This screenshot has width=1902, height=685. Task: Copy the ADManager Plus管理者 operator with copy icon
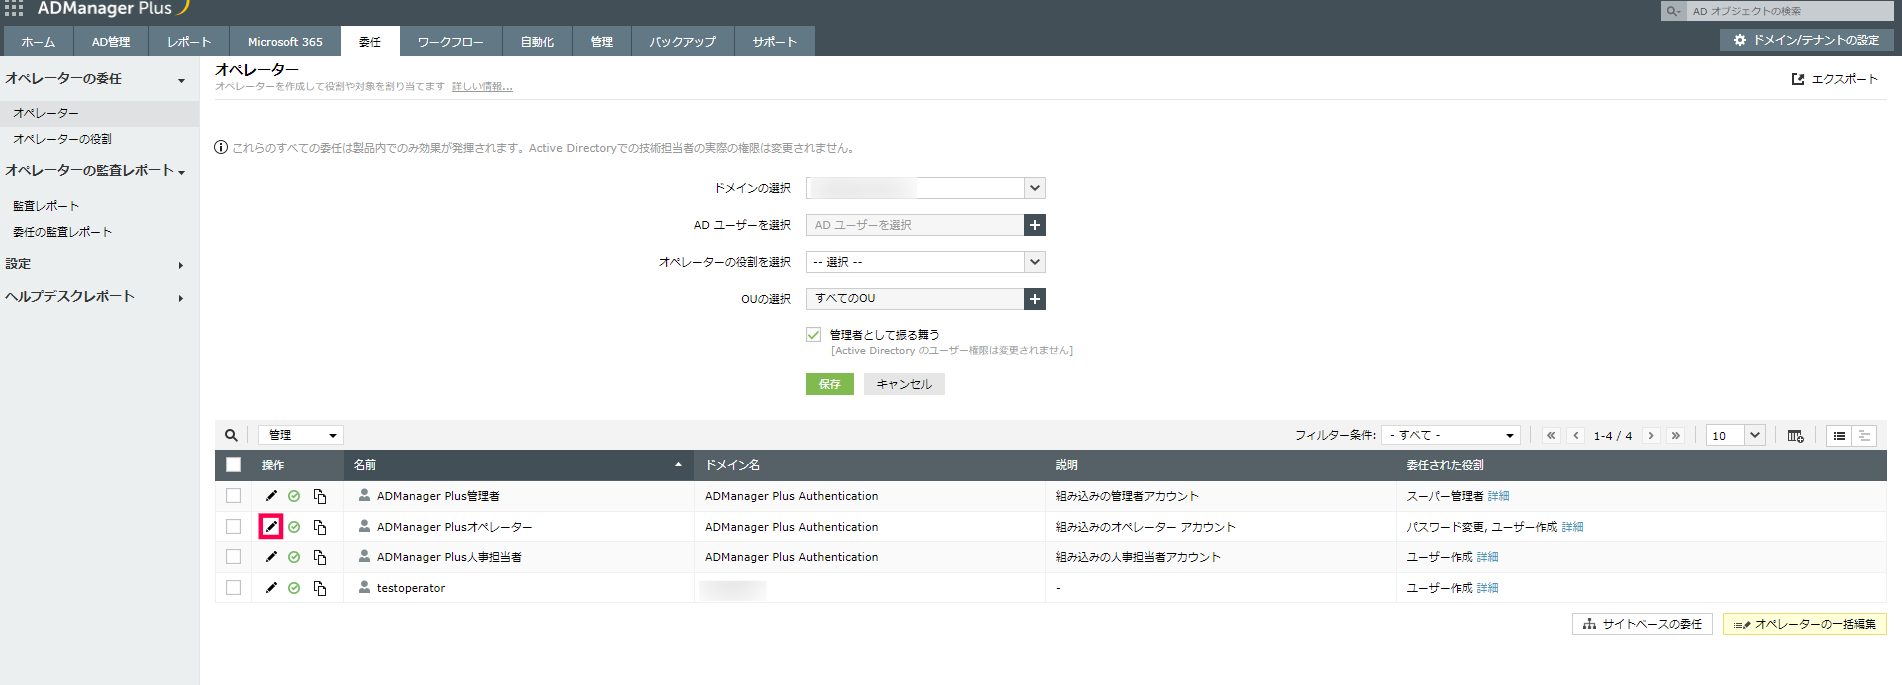pyautogui.click(x=320, y=496)
